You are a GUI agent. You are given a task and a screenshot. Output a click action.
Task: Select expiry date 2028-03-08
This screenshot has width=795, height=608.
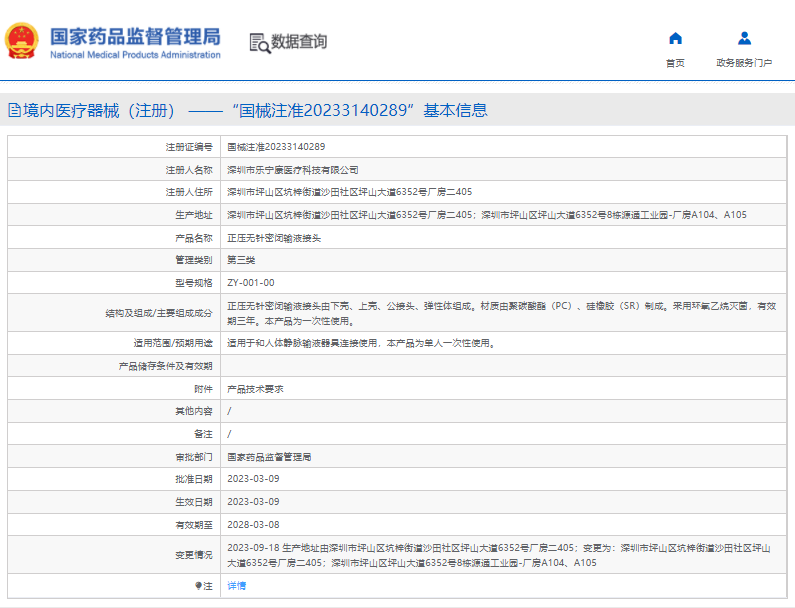click(253, 525)
